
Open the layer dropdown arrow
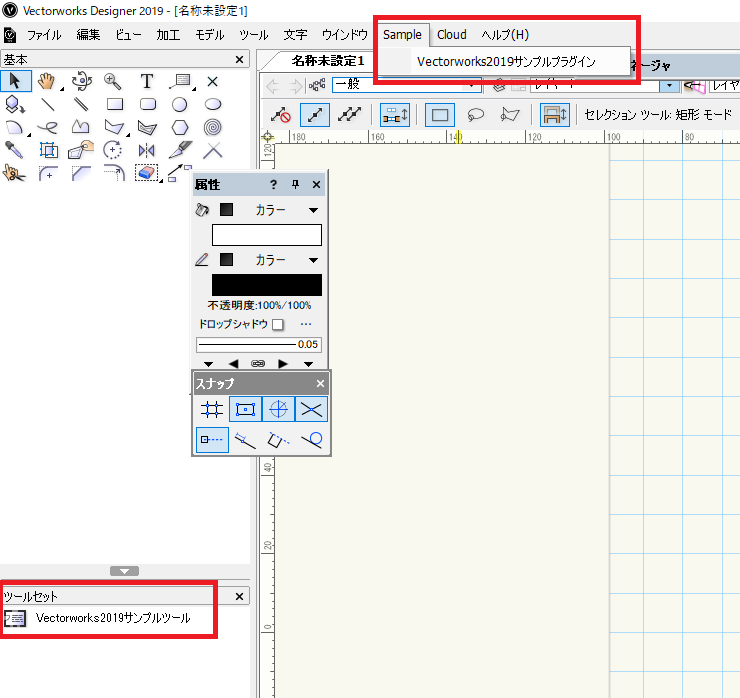click(x=669, y=85)
